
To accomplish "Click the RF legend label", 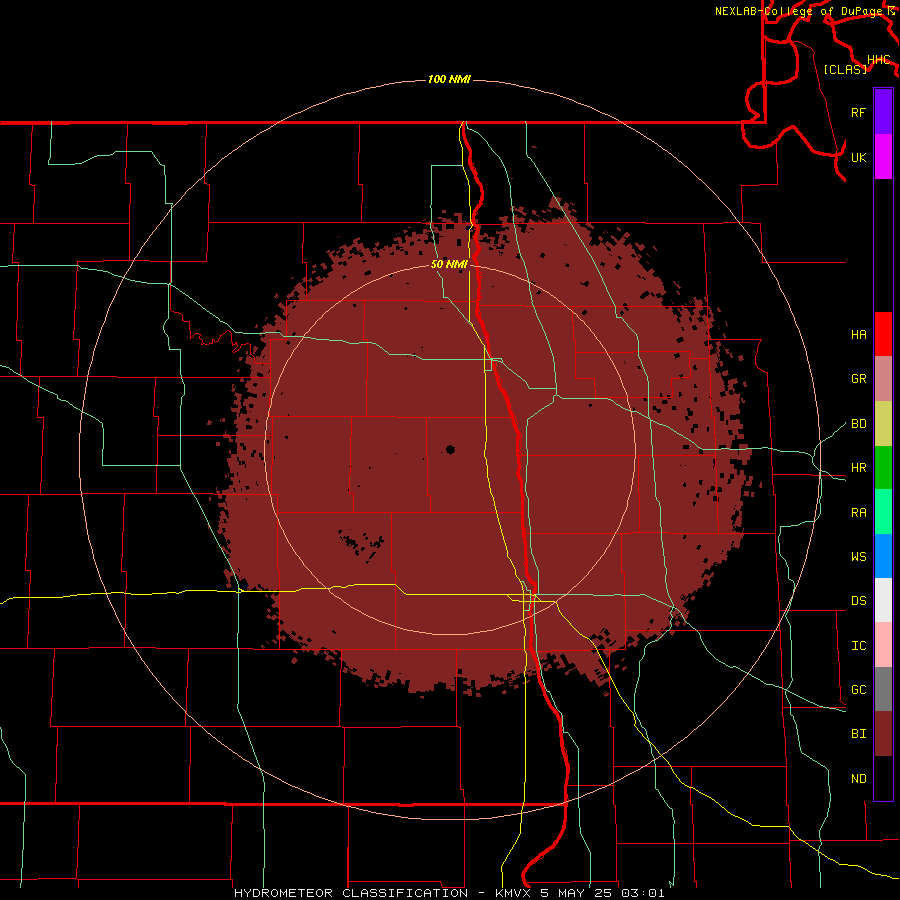I will tap(858, 112).
